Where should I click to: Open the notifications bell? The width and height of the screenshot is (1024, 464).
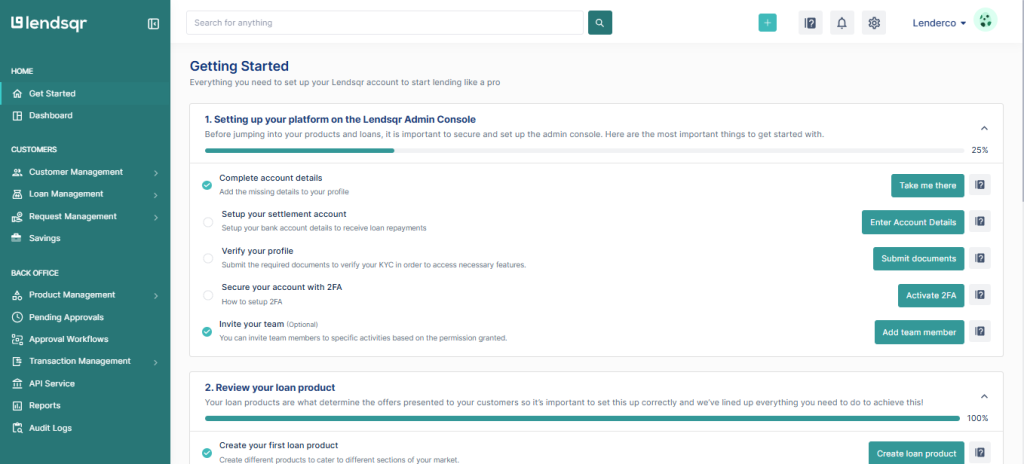click(842, 23)
